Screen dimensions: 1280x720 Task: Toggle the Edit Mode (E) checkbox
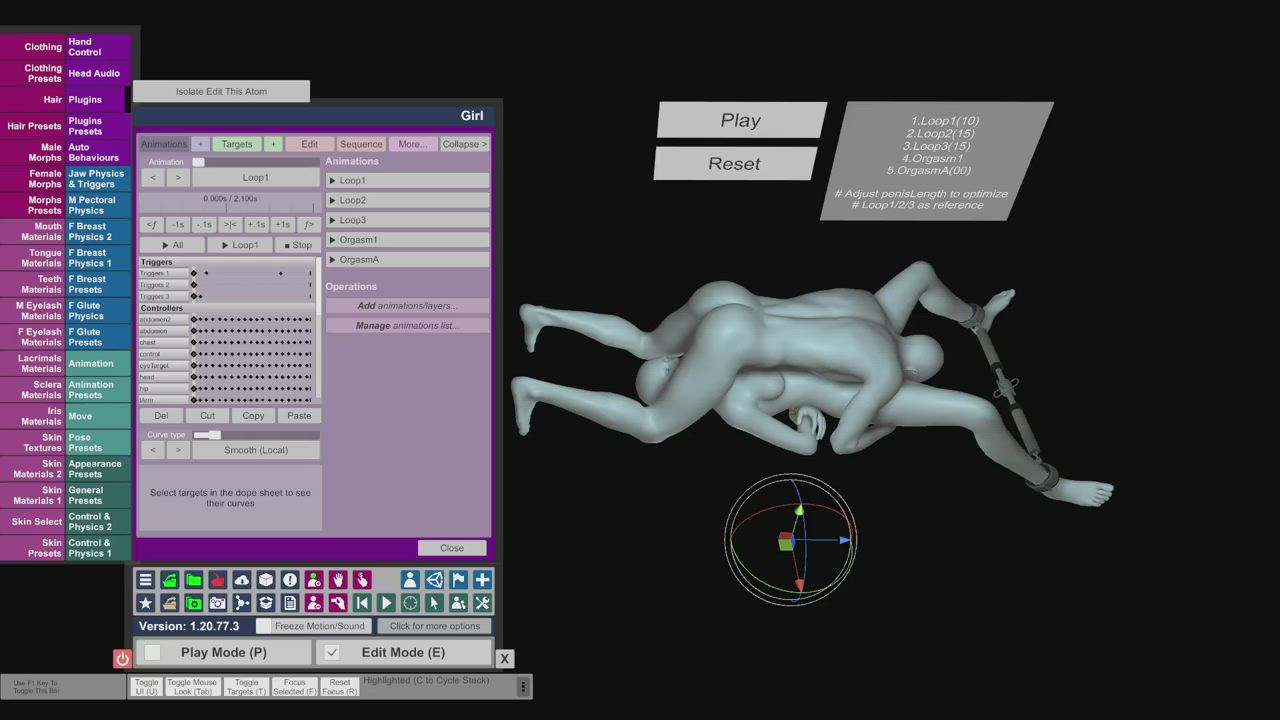(332, 653)
